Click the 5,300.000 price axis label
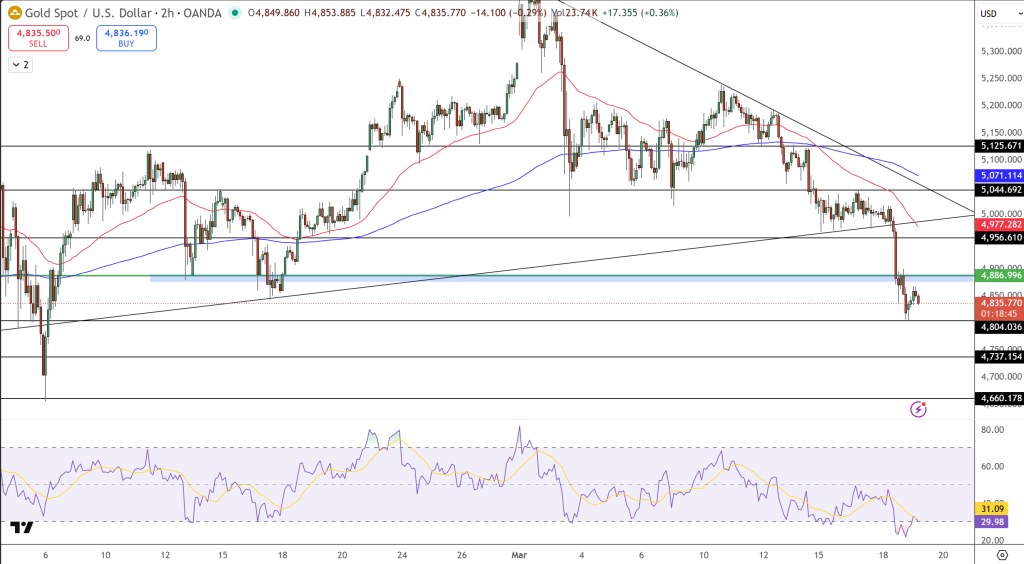This screenshot has height=564, width=1024. tap(1002, 51)
